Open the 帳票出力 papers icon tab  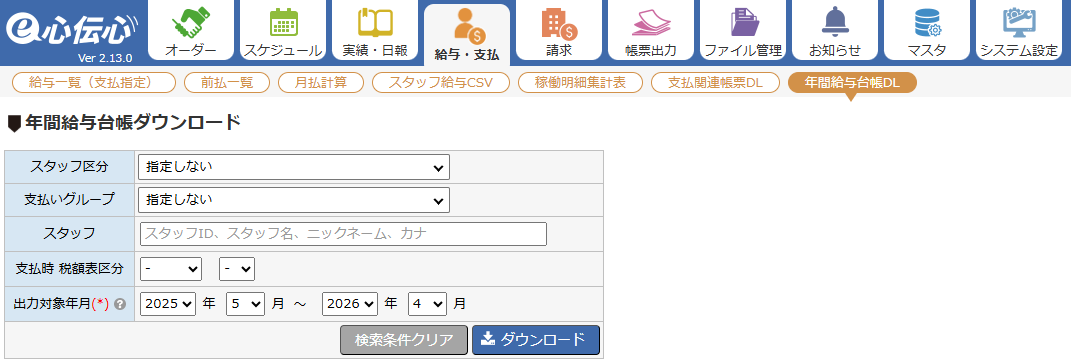tap(651, 30)
